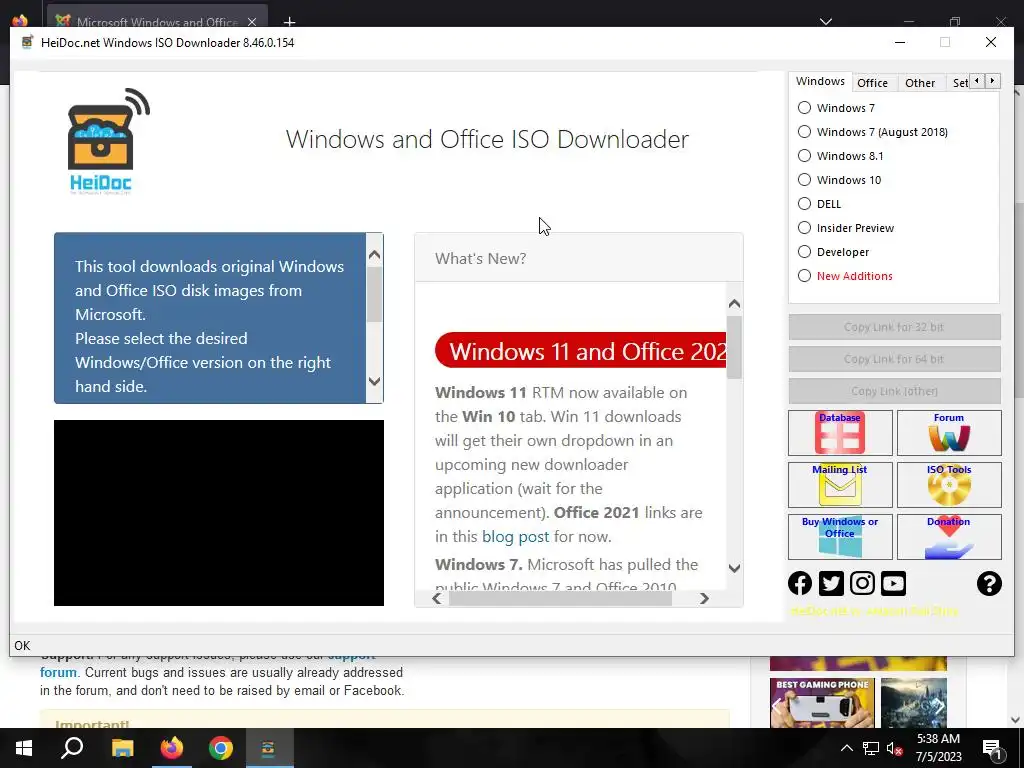Open the notification center icon
This screenshot has width=1024, height=768.
993,748
